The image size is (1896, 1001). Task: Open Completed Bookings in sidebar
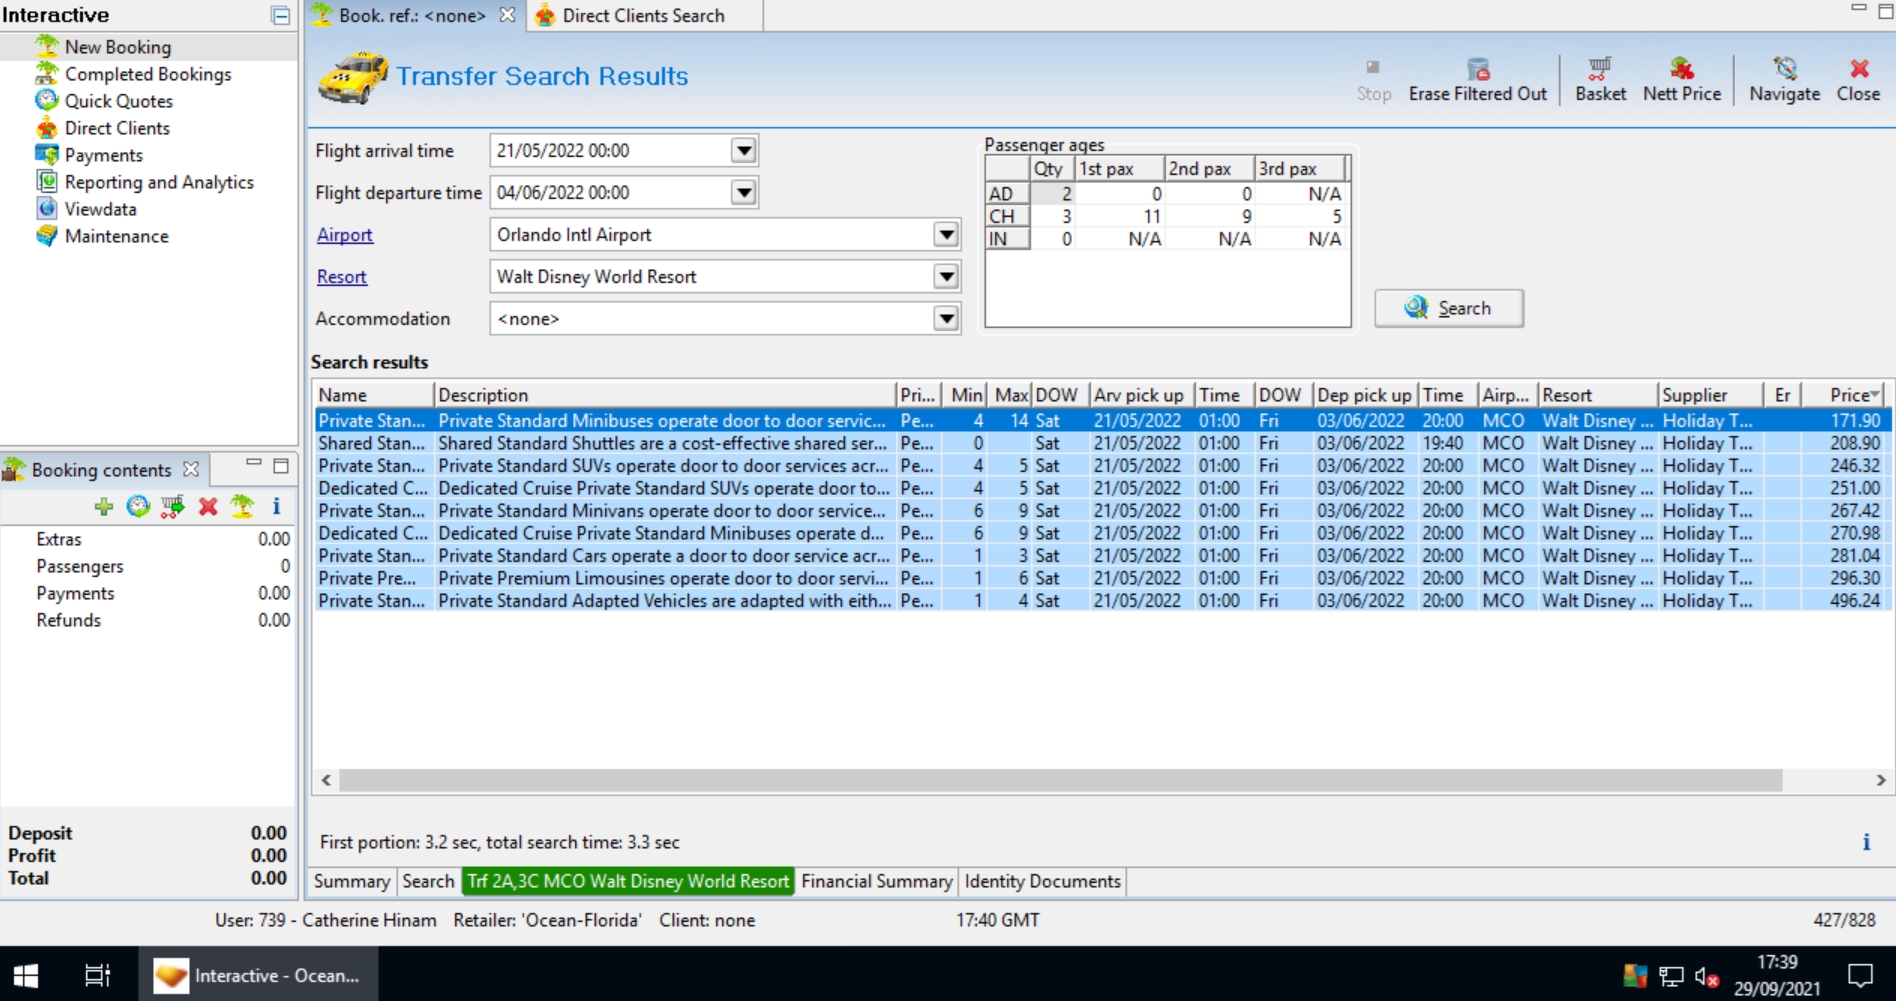click(x=148, y=74)
